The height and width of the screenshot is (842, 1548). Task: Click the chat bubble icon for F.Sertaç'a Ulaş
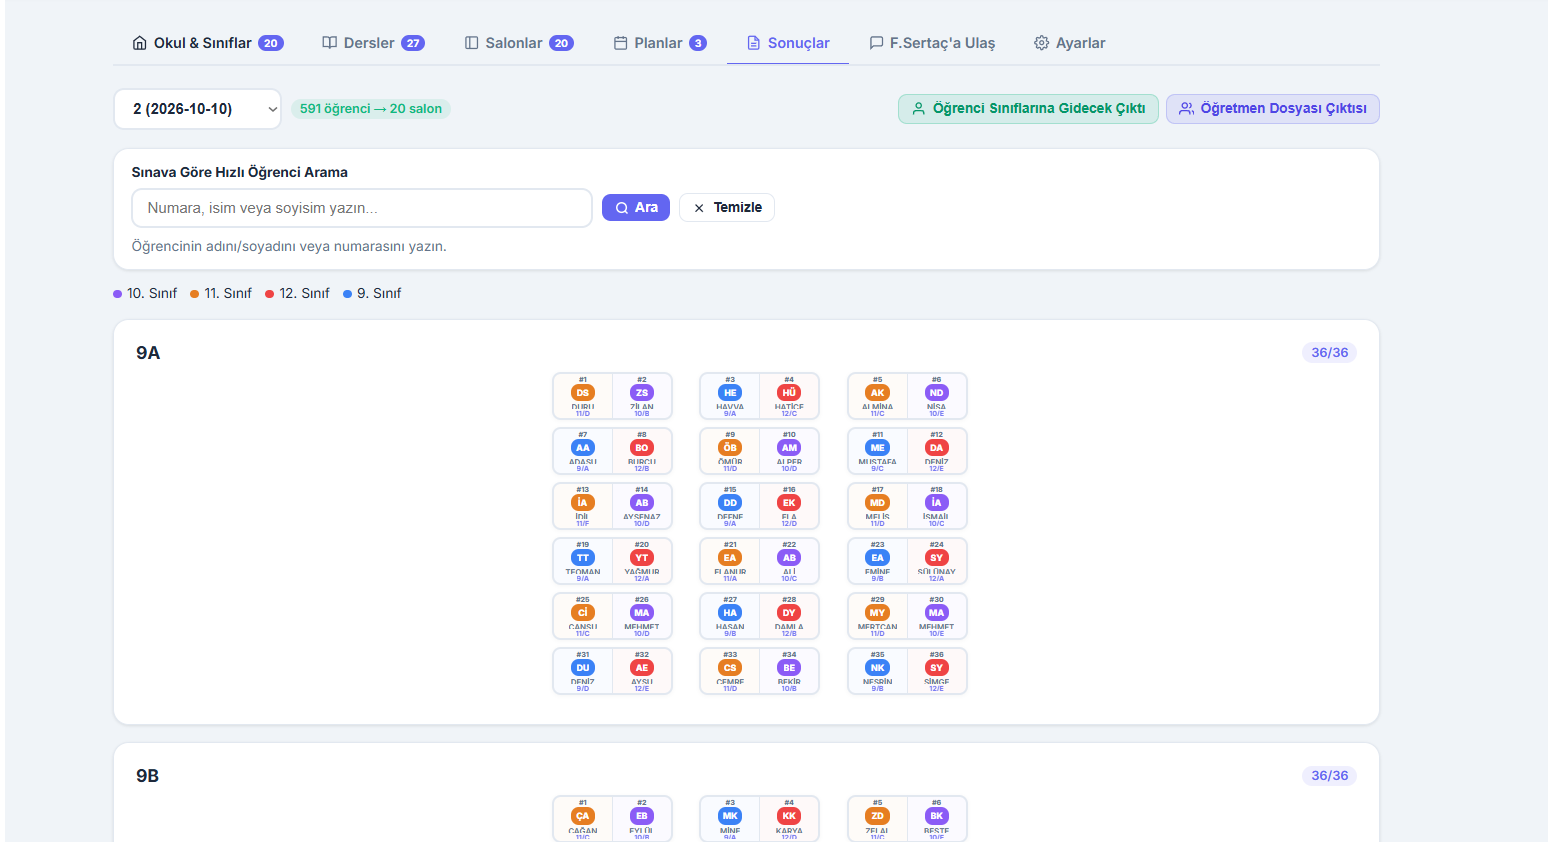[x=876, y=43]
